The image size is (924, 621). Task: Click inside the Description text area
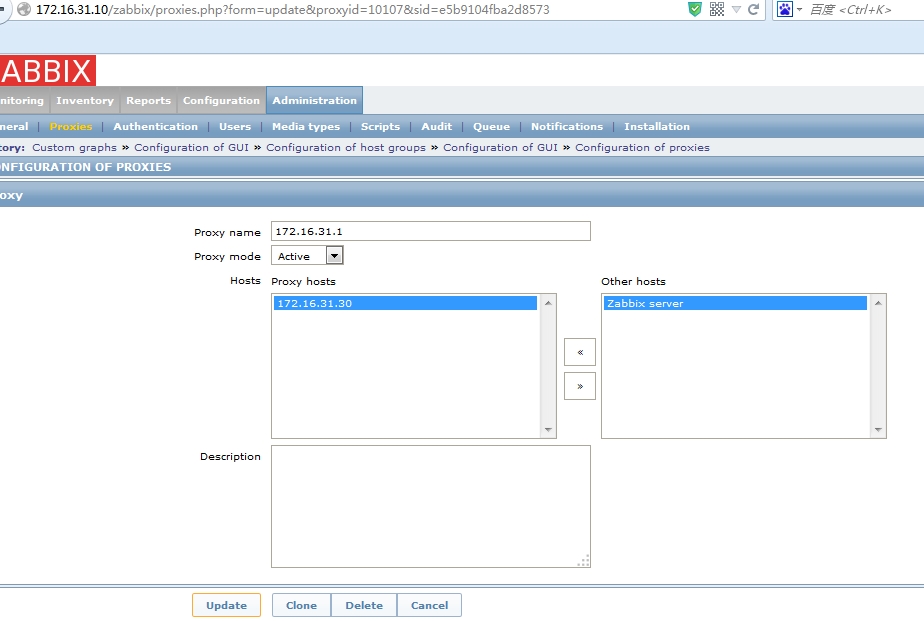[430, 505]
